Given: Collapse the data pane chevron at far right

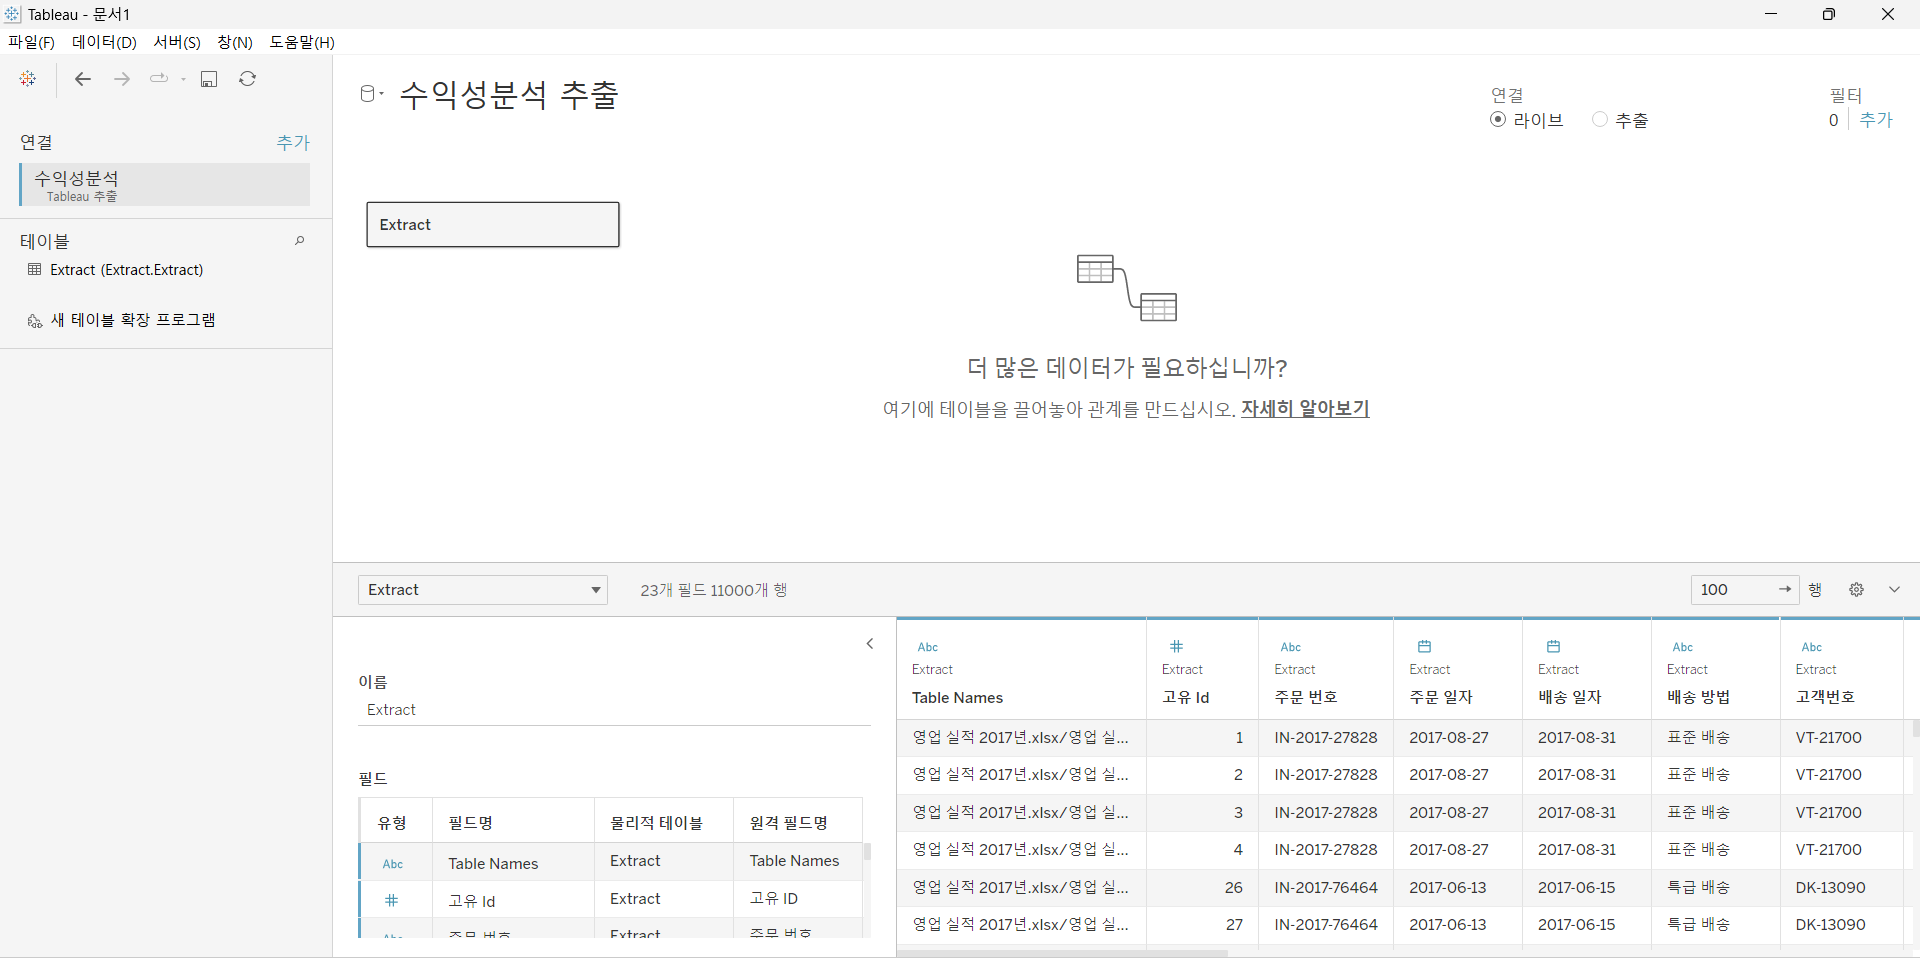Looking at the screenshot, I should (1894, 590).
